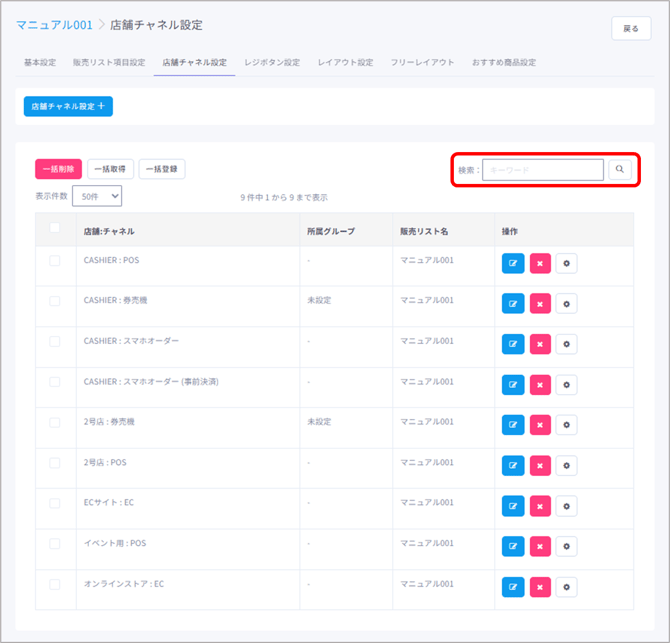670x643 pixels.
Task: Check the CASHIER : POS row checkbox
Action: 55,261
